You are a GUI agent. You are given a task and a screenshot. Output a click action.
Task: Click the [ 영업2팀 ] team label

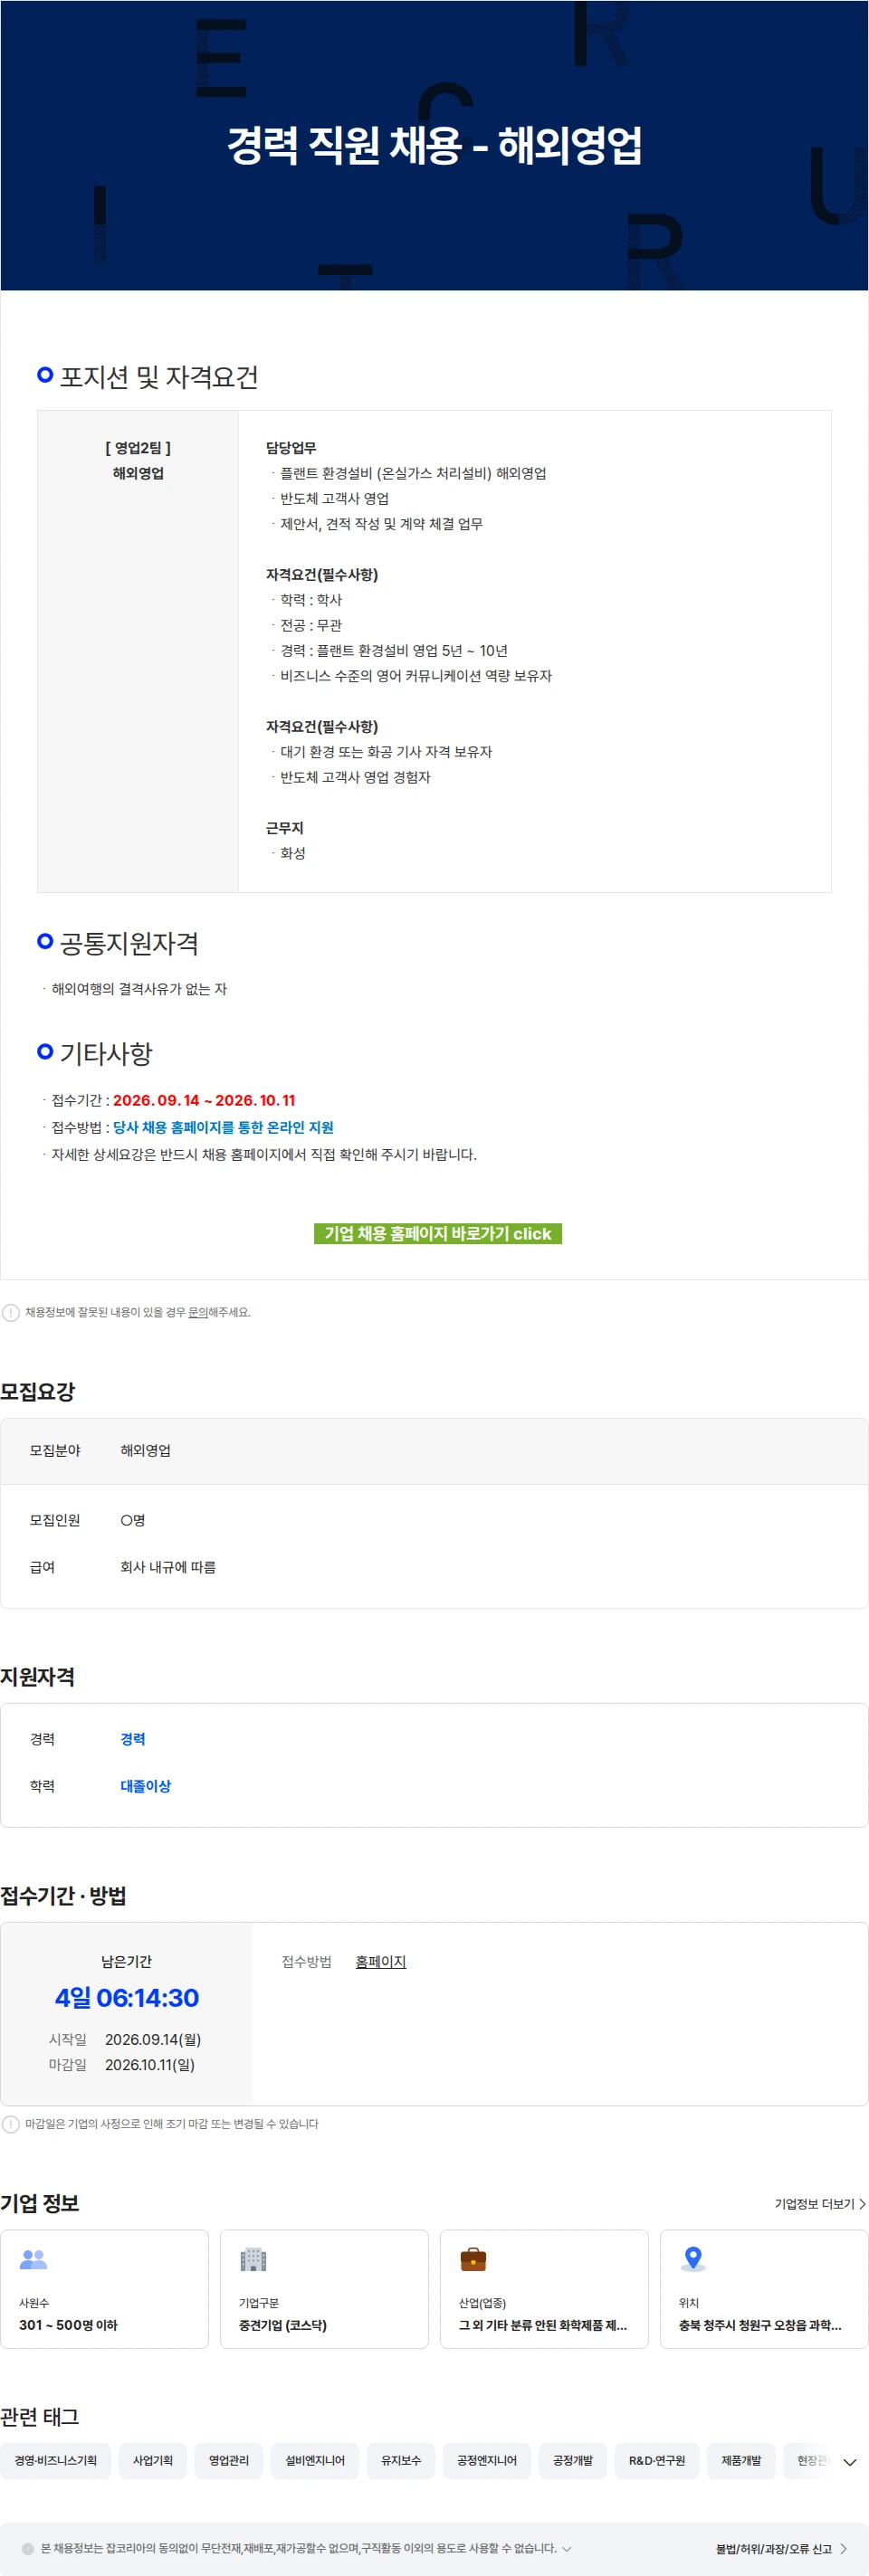coord(138,448)
